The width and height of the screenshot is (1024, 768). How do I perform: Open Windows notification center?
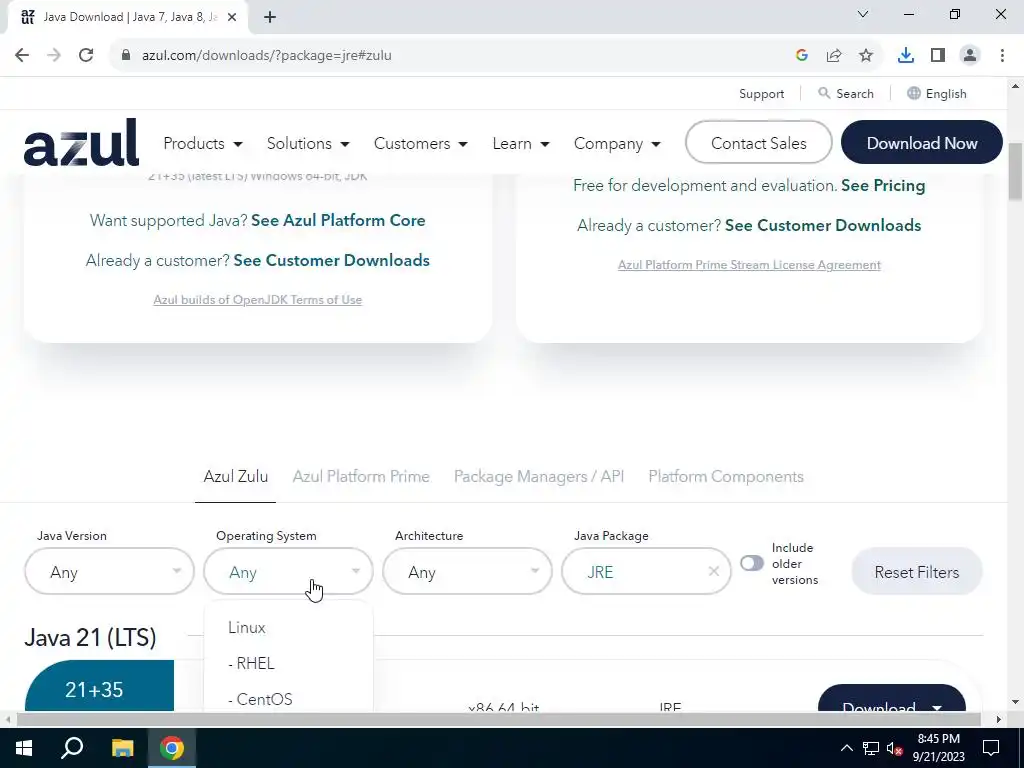click(x=991, y=748)
